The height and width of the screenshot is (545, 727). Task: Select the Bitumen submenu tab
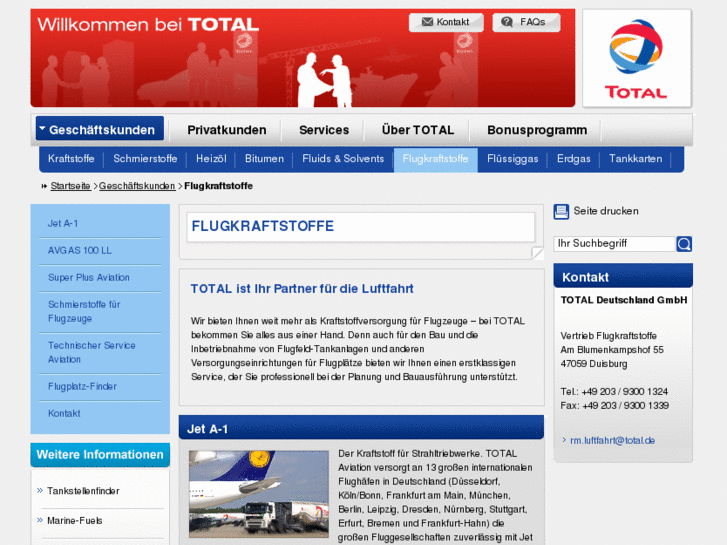264,159
